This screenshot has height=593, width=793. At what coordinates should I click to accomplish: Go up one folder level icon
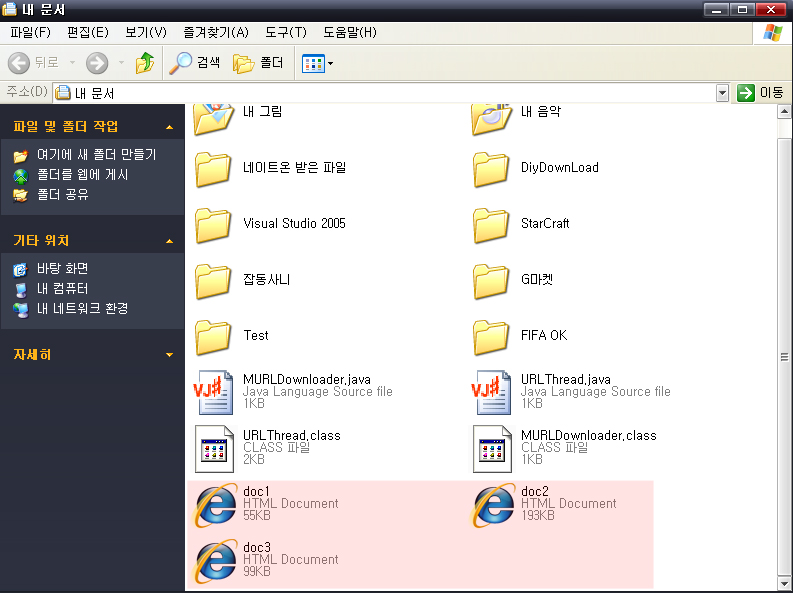tap(145, 63)
